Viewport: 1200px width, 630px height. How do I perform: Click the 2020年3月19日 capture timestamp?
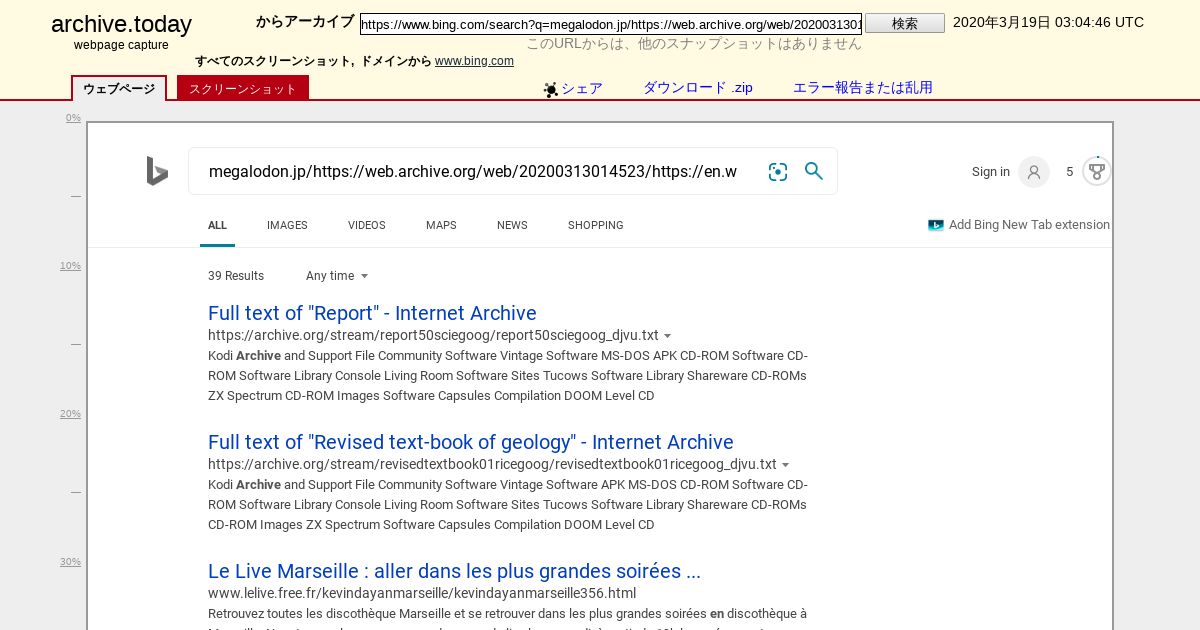tap(1048, 22)
